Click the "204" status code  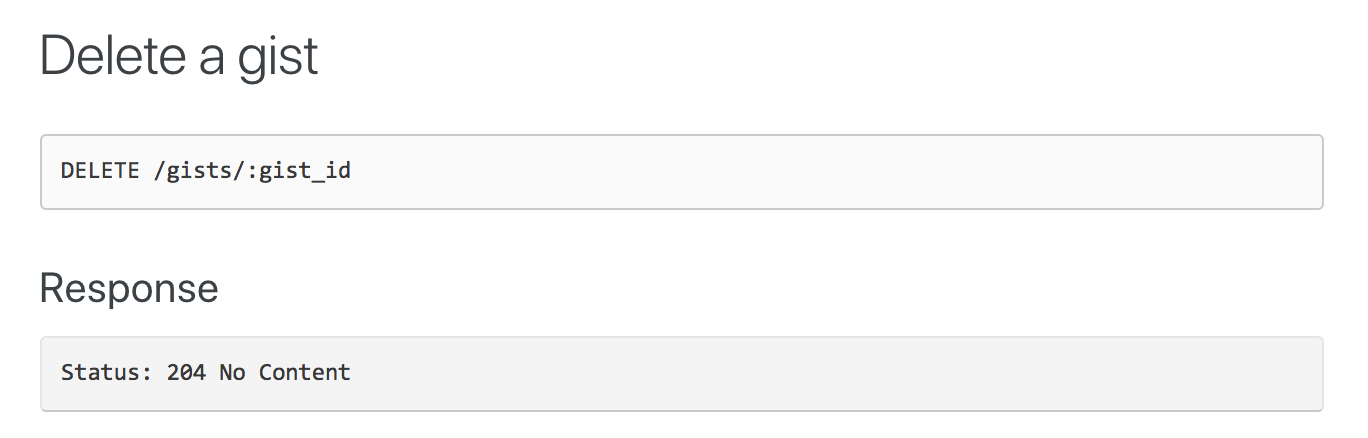tap(186, 373)
